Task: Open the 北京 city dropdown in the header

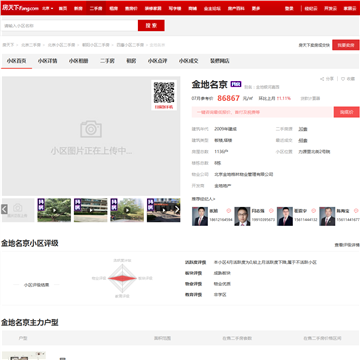Action: [48, 8]
